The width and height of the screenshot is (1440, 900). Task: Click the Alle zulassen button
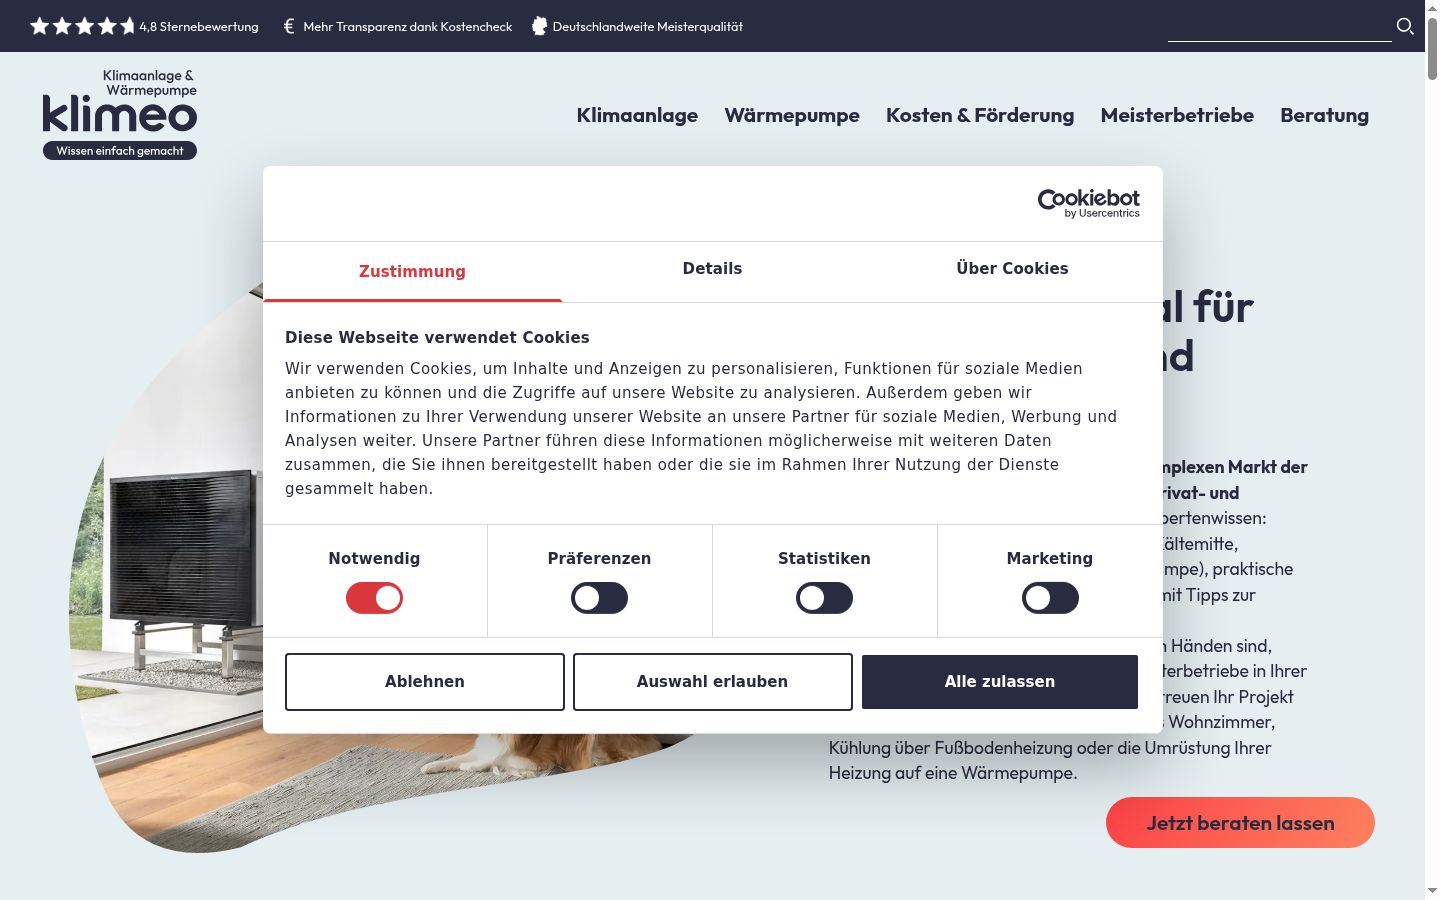[x=1000, y=682]
